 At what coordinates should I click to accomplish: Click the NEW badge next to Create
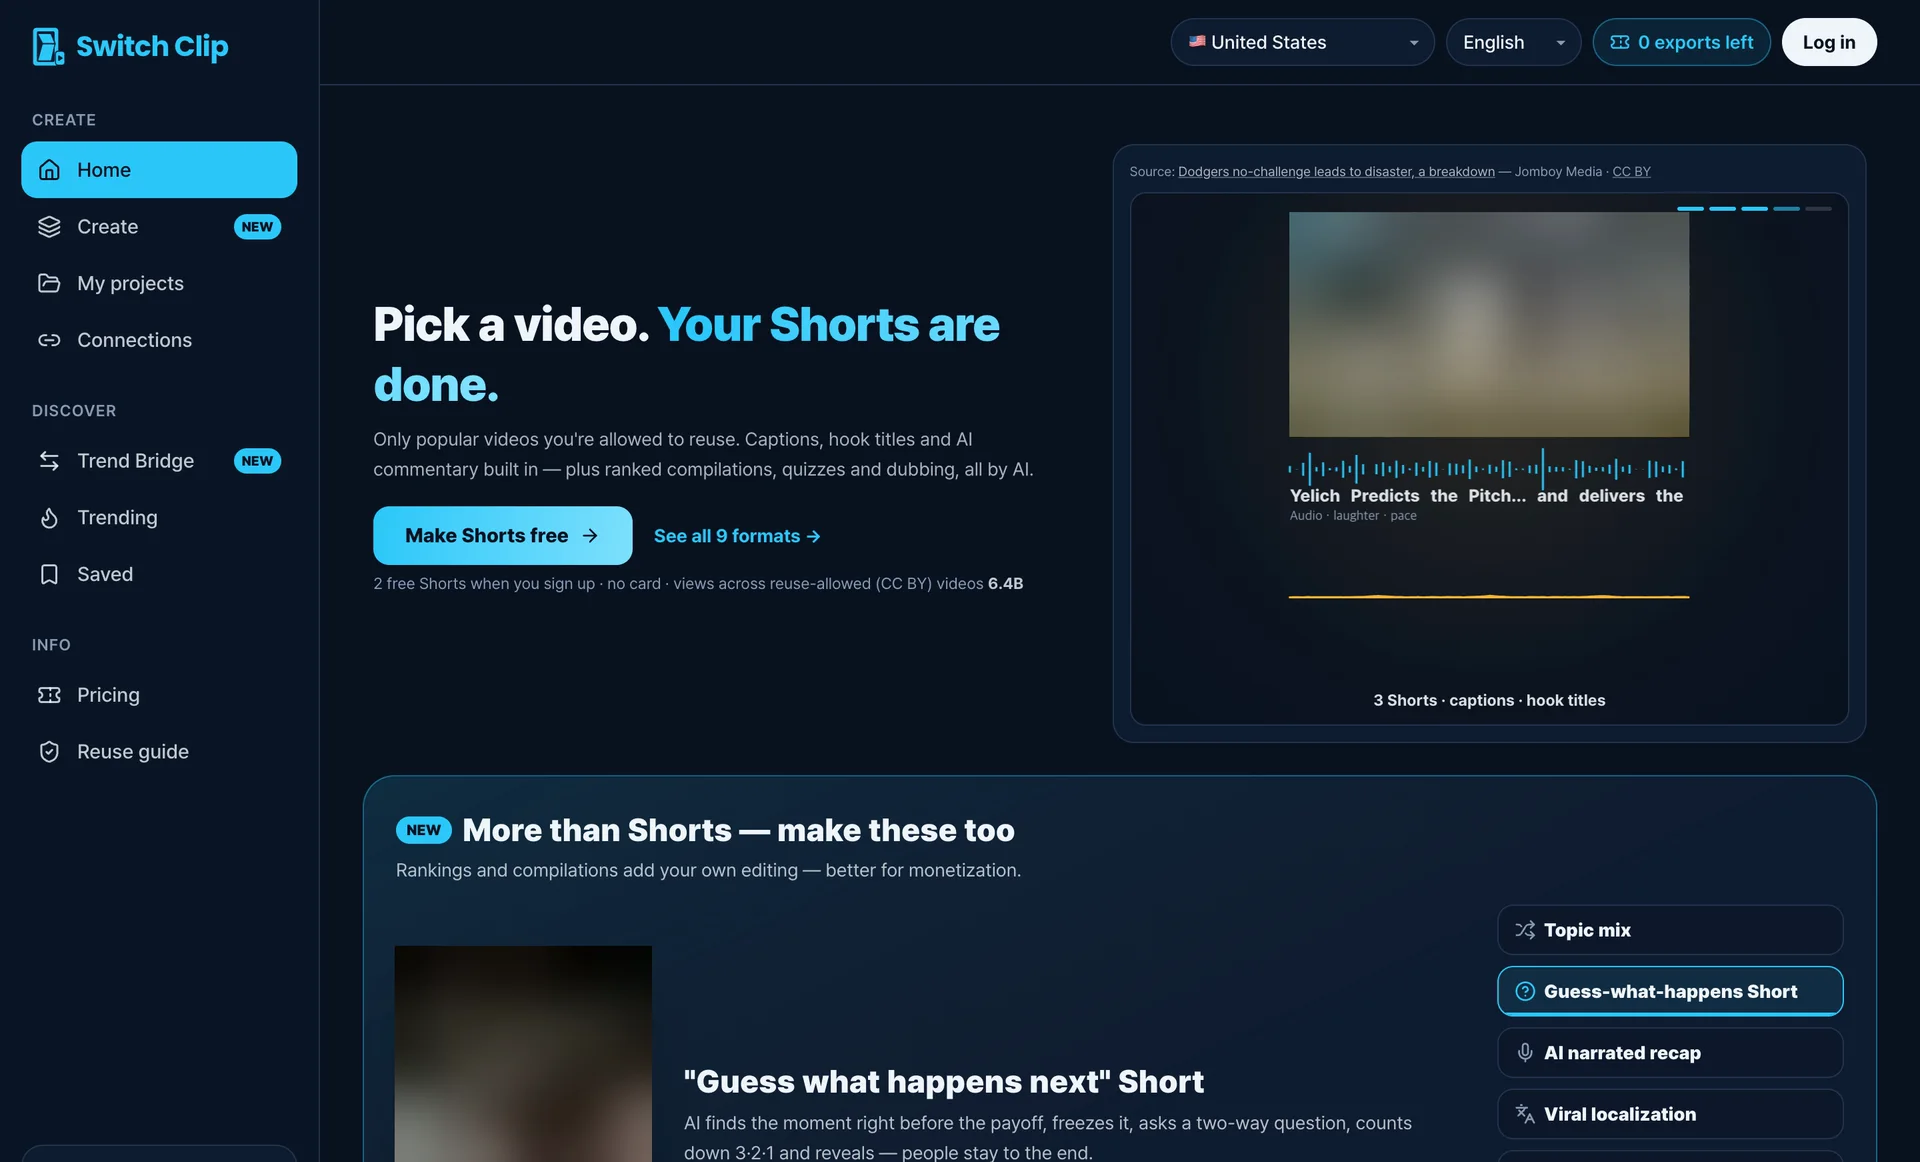[x=257, y=227]
